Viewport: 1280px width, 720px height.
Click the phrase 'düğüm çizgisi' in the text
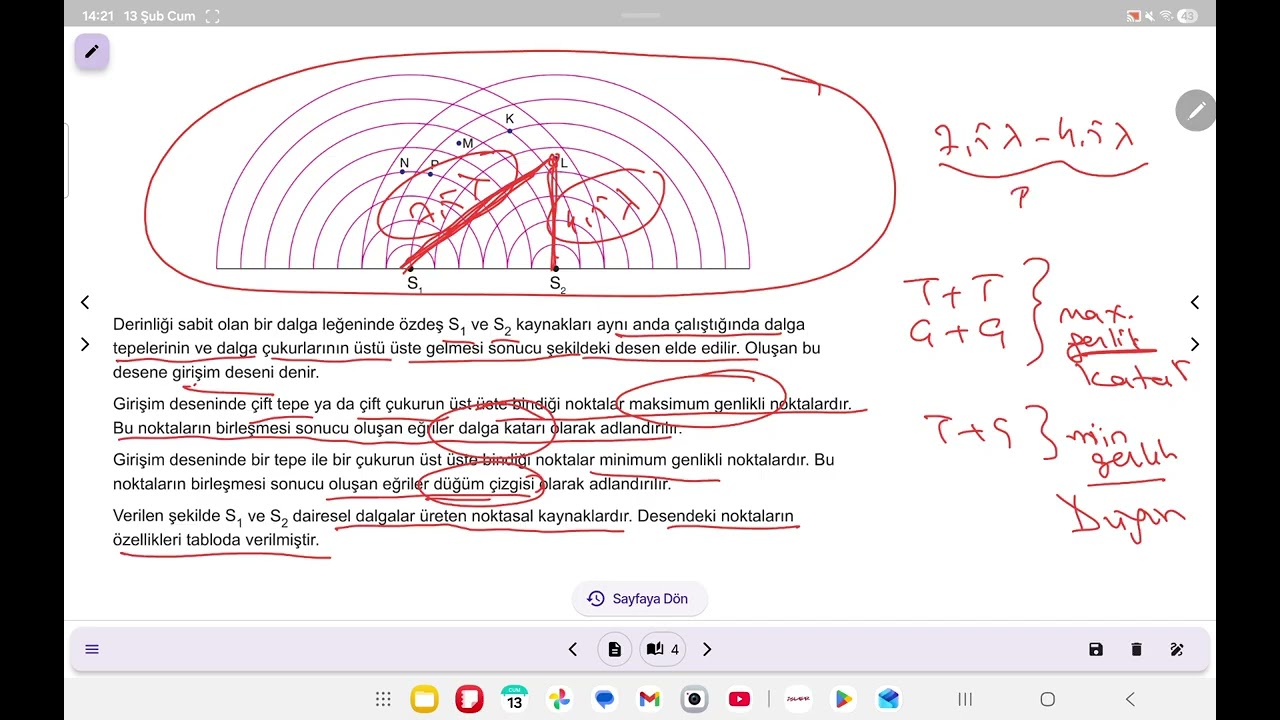point(484,484)
